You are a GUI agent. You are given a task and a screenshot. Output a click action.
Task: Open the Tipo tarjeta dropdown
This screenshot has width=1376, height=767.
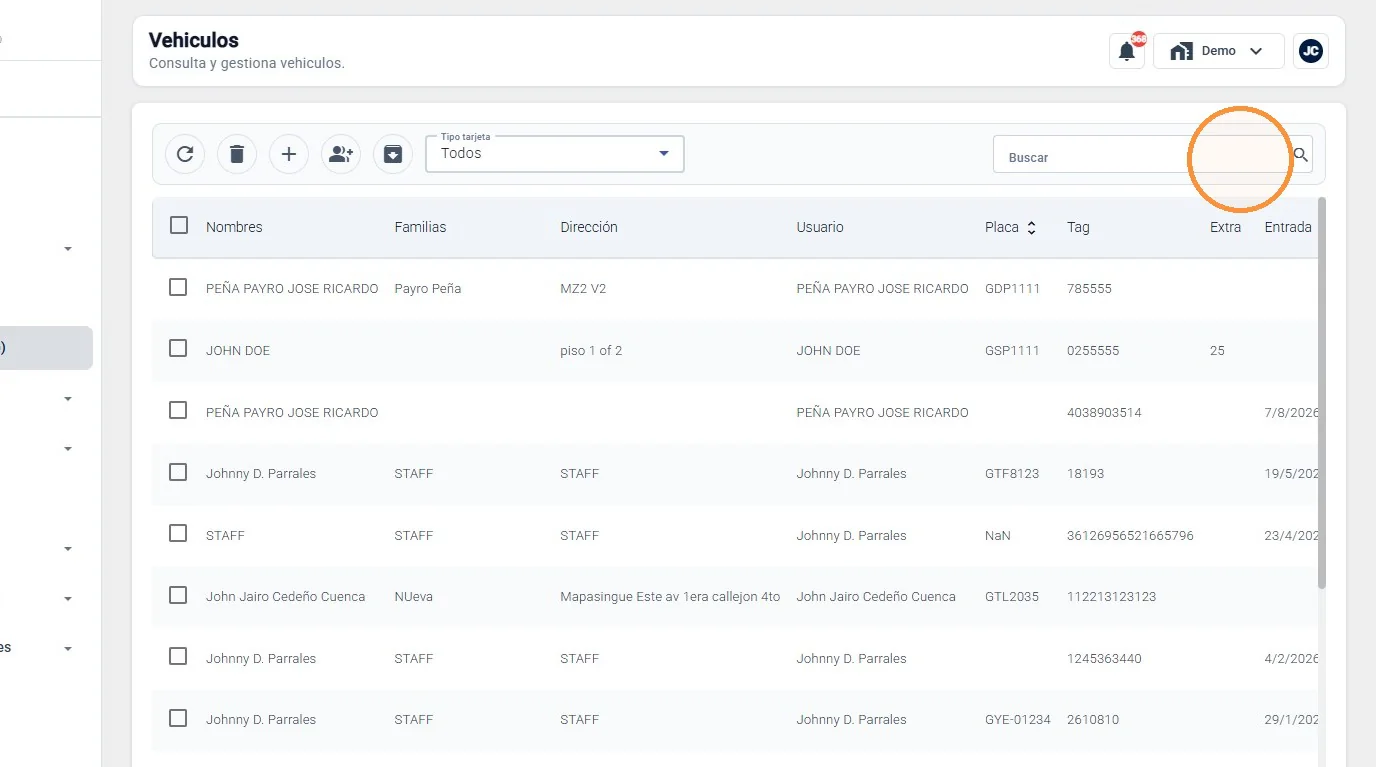coord(555,154)
